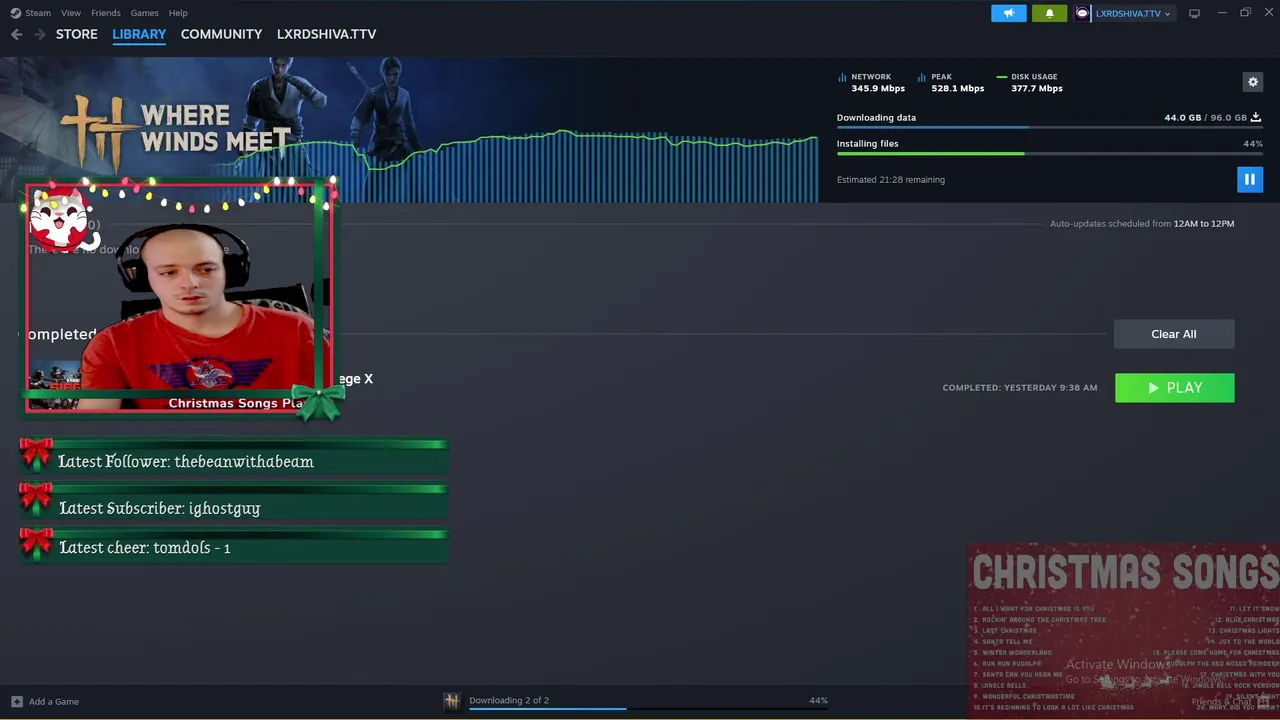Open the LXRDSHIVA.TTV profile tab
The width and height of the screenshot is (1280, 720).
tap(326, 34)
